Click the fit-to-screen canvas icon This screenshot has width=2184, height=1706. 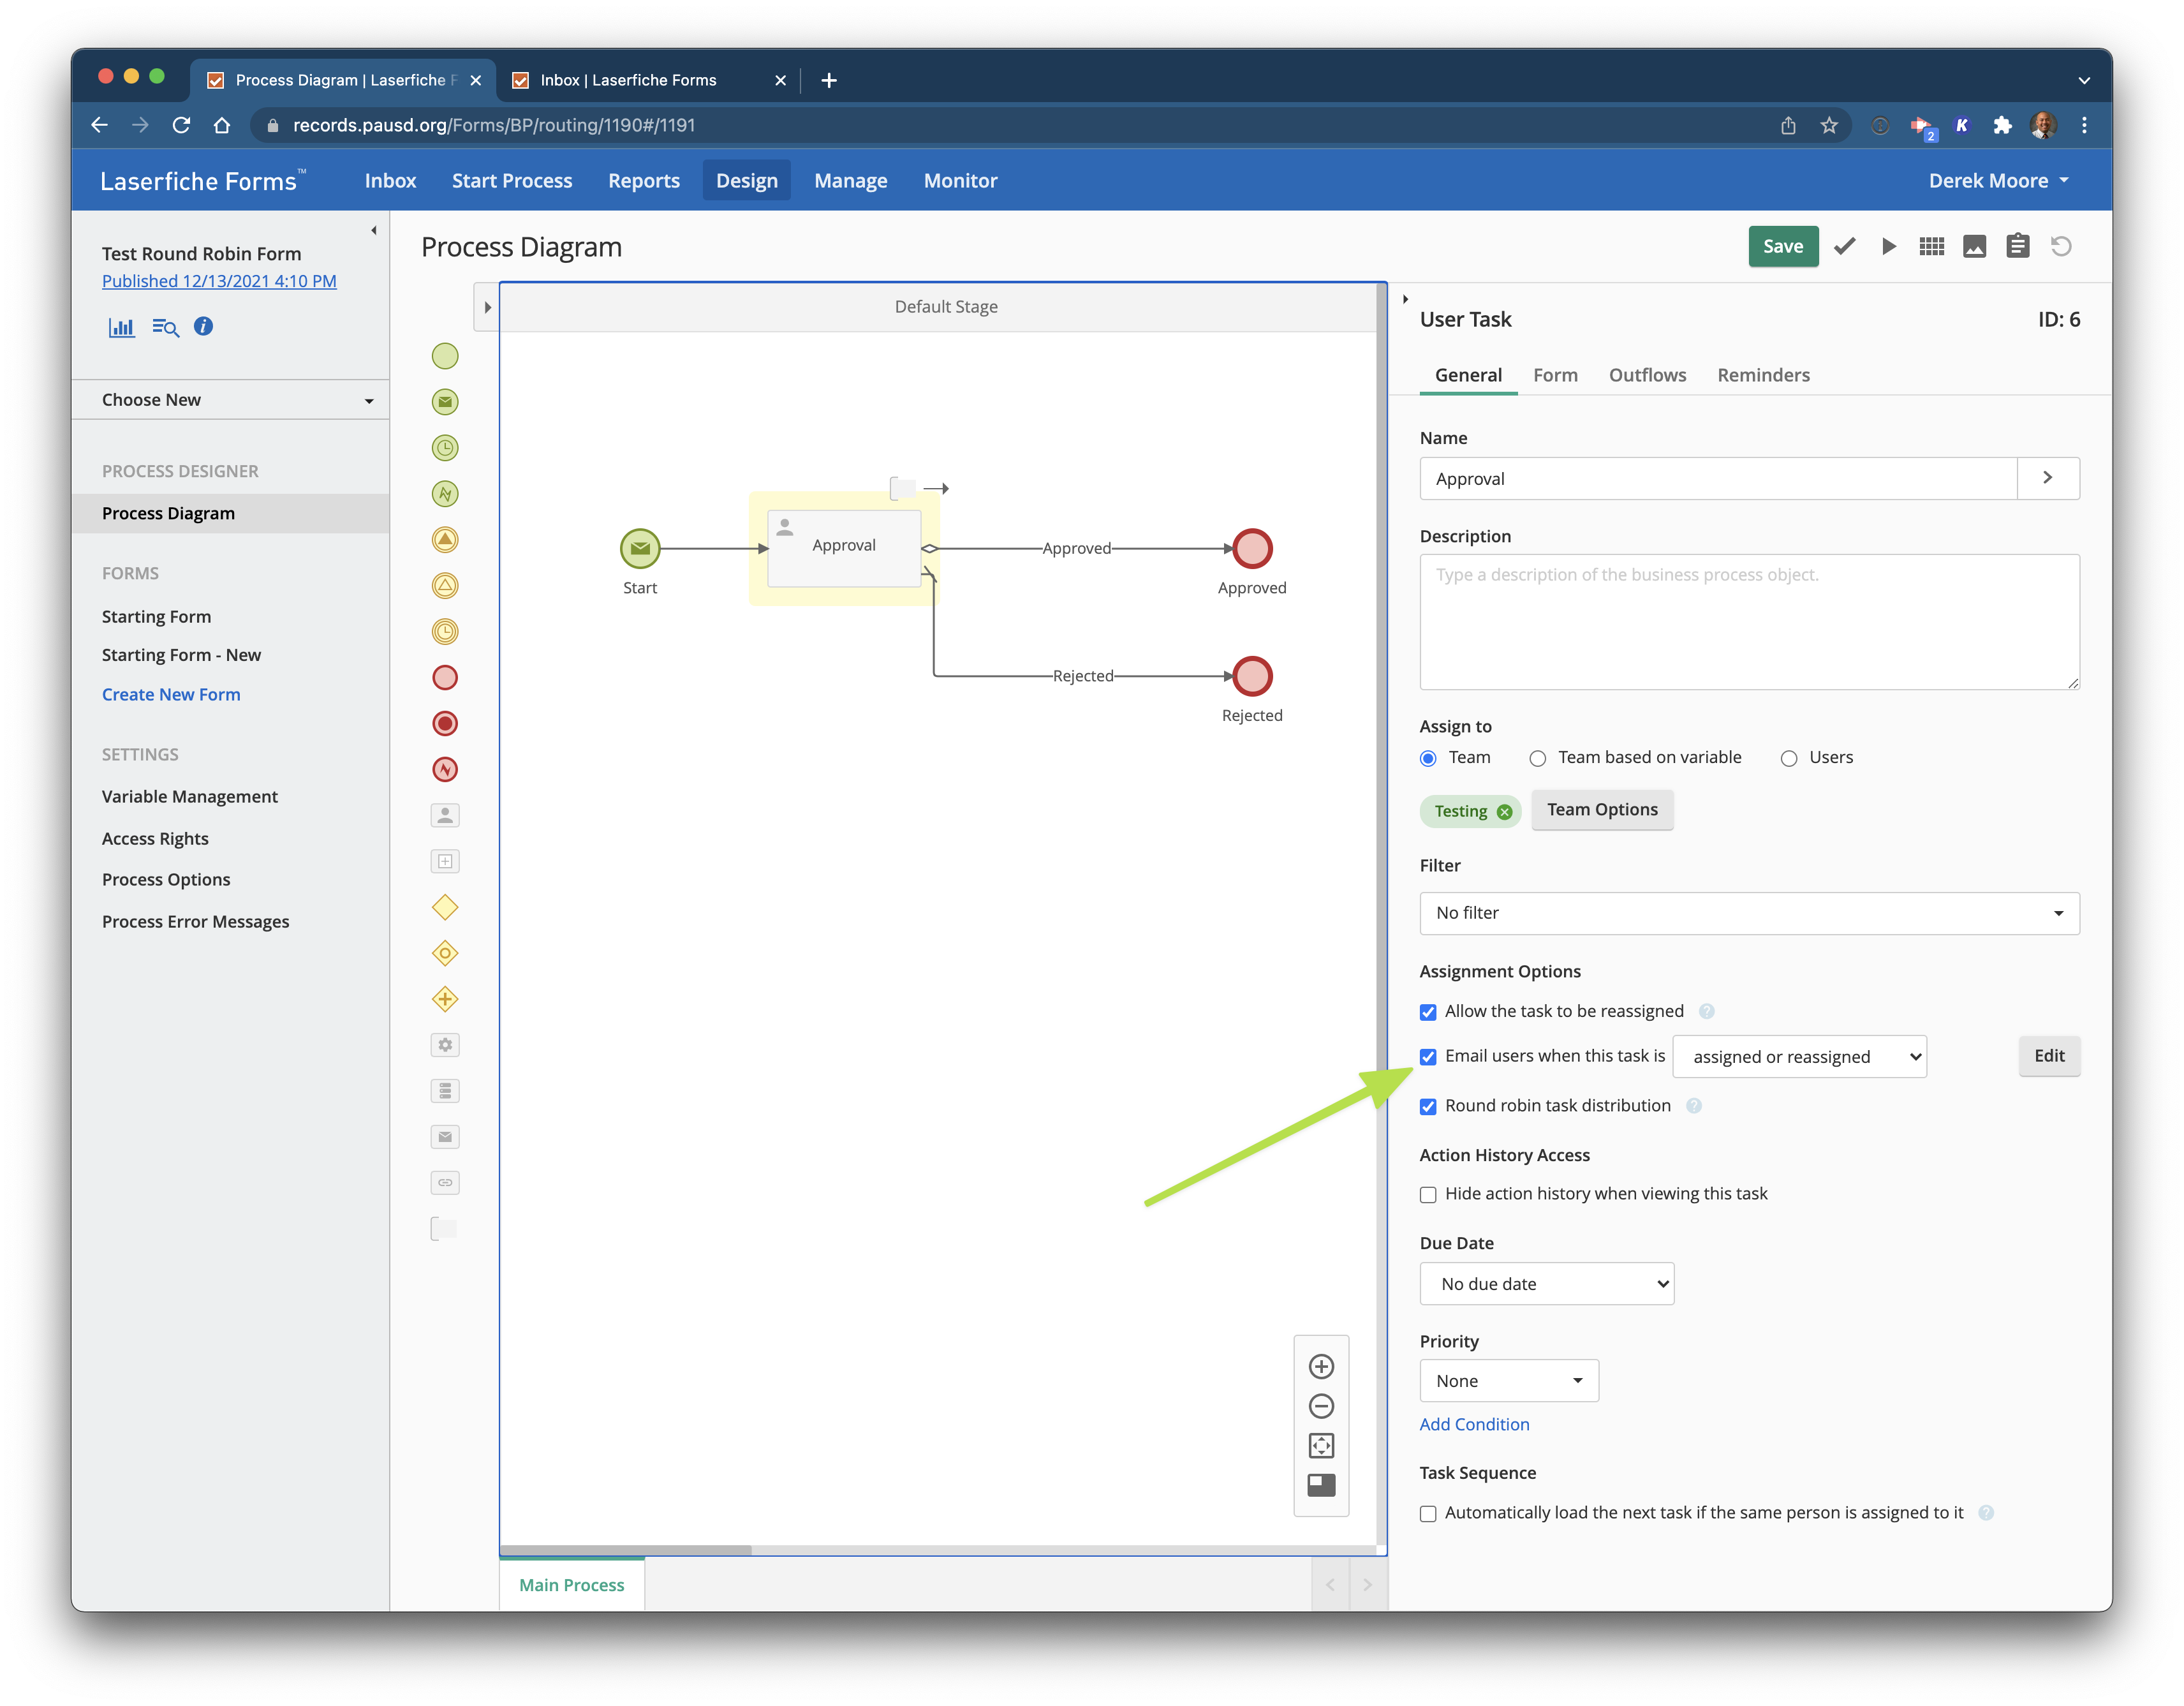[x=1321, y=1446]
